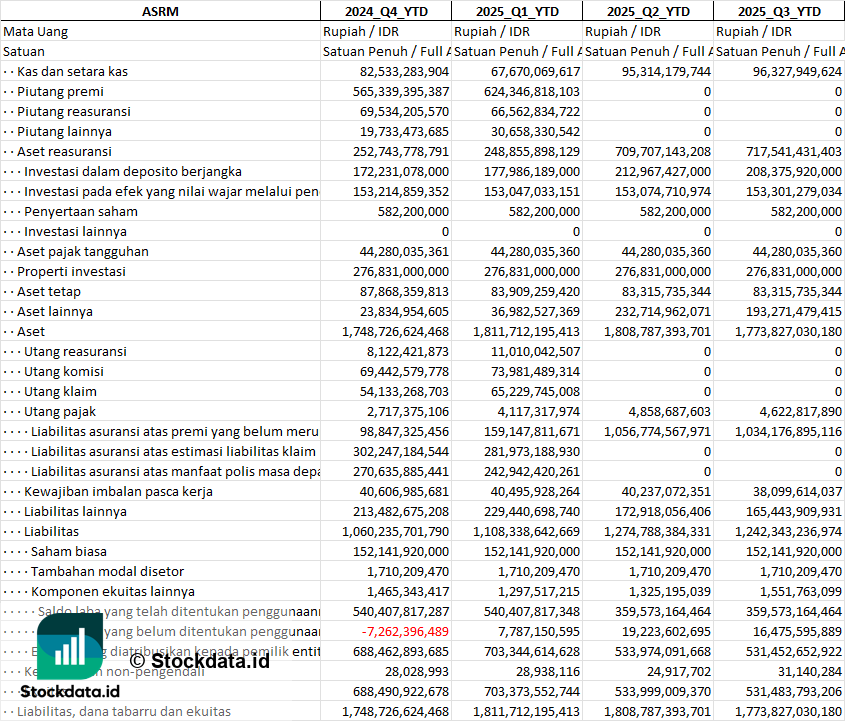Select Liabilitas, dana tabarru dan ekuitas row
The image size is (845, 721).
123,711
